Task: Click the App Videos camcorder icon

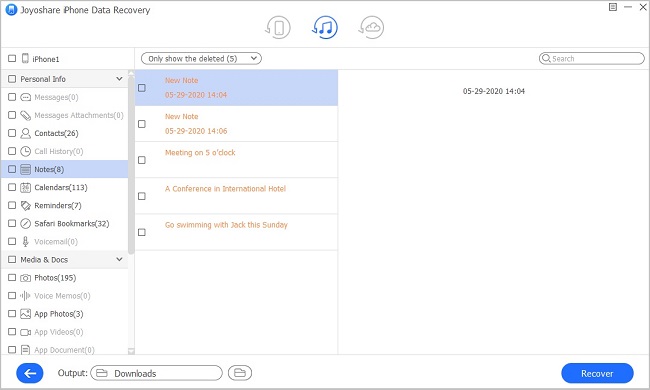Action: pos(26,332)
